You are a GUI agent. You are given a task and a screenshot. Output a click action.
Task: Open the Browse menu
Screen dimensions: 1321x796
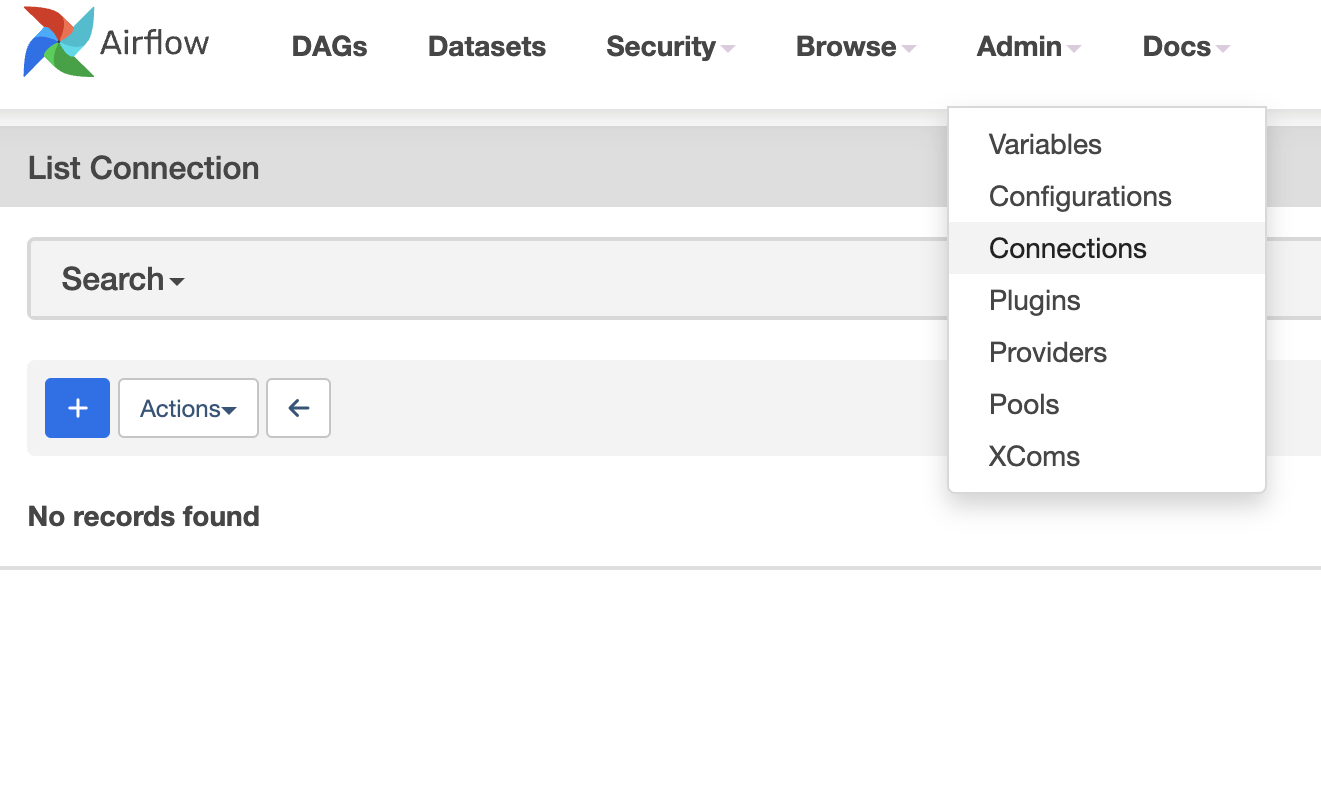[x=855, y=47]
